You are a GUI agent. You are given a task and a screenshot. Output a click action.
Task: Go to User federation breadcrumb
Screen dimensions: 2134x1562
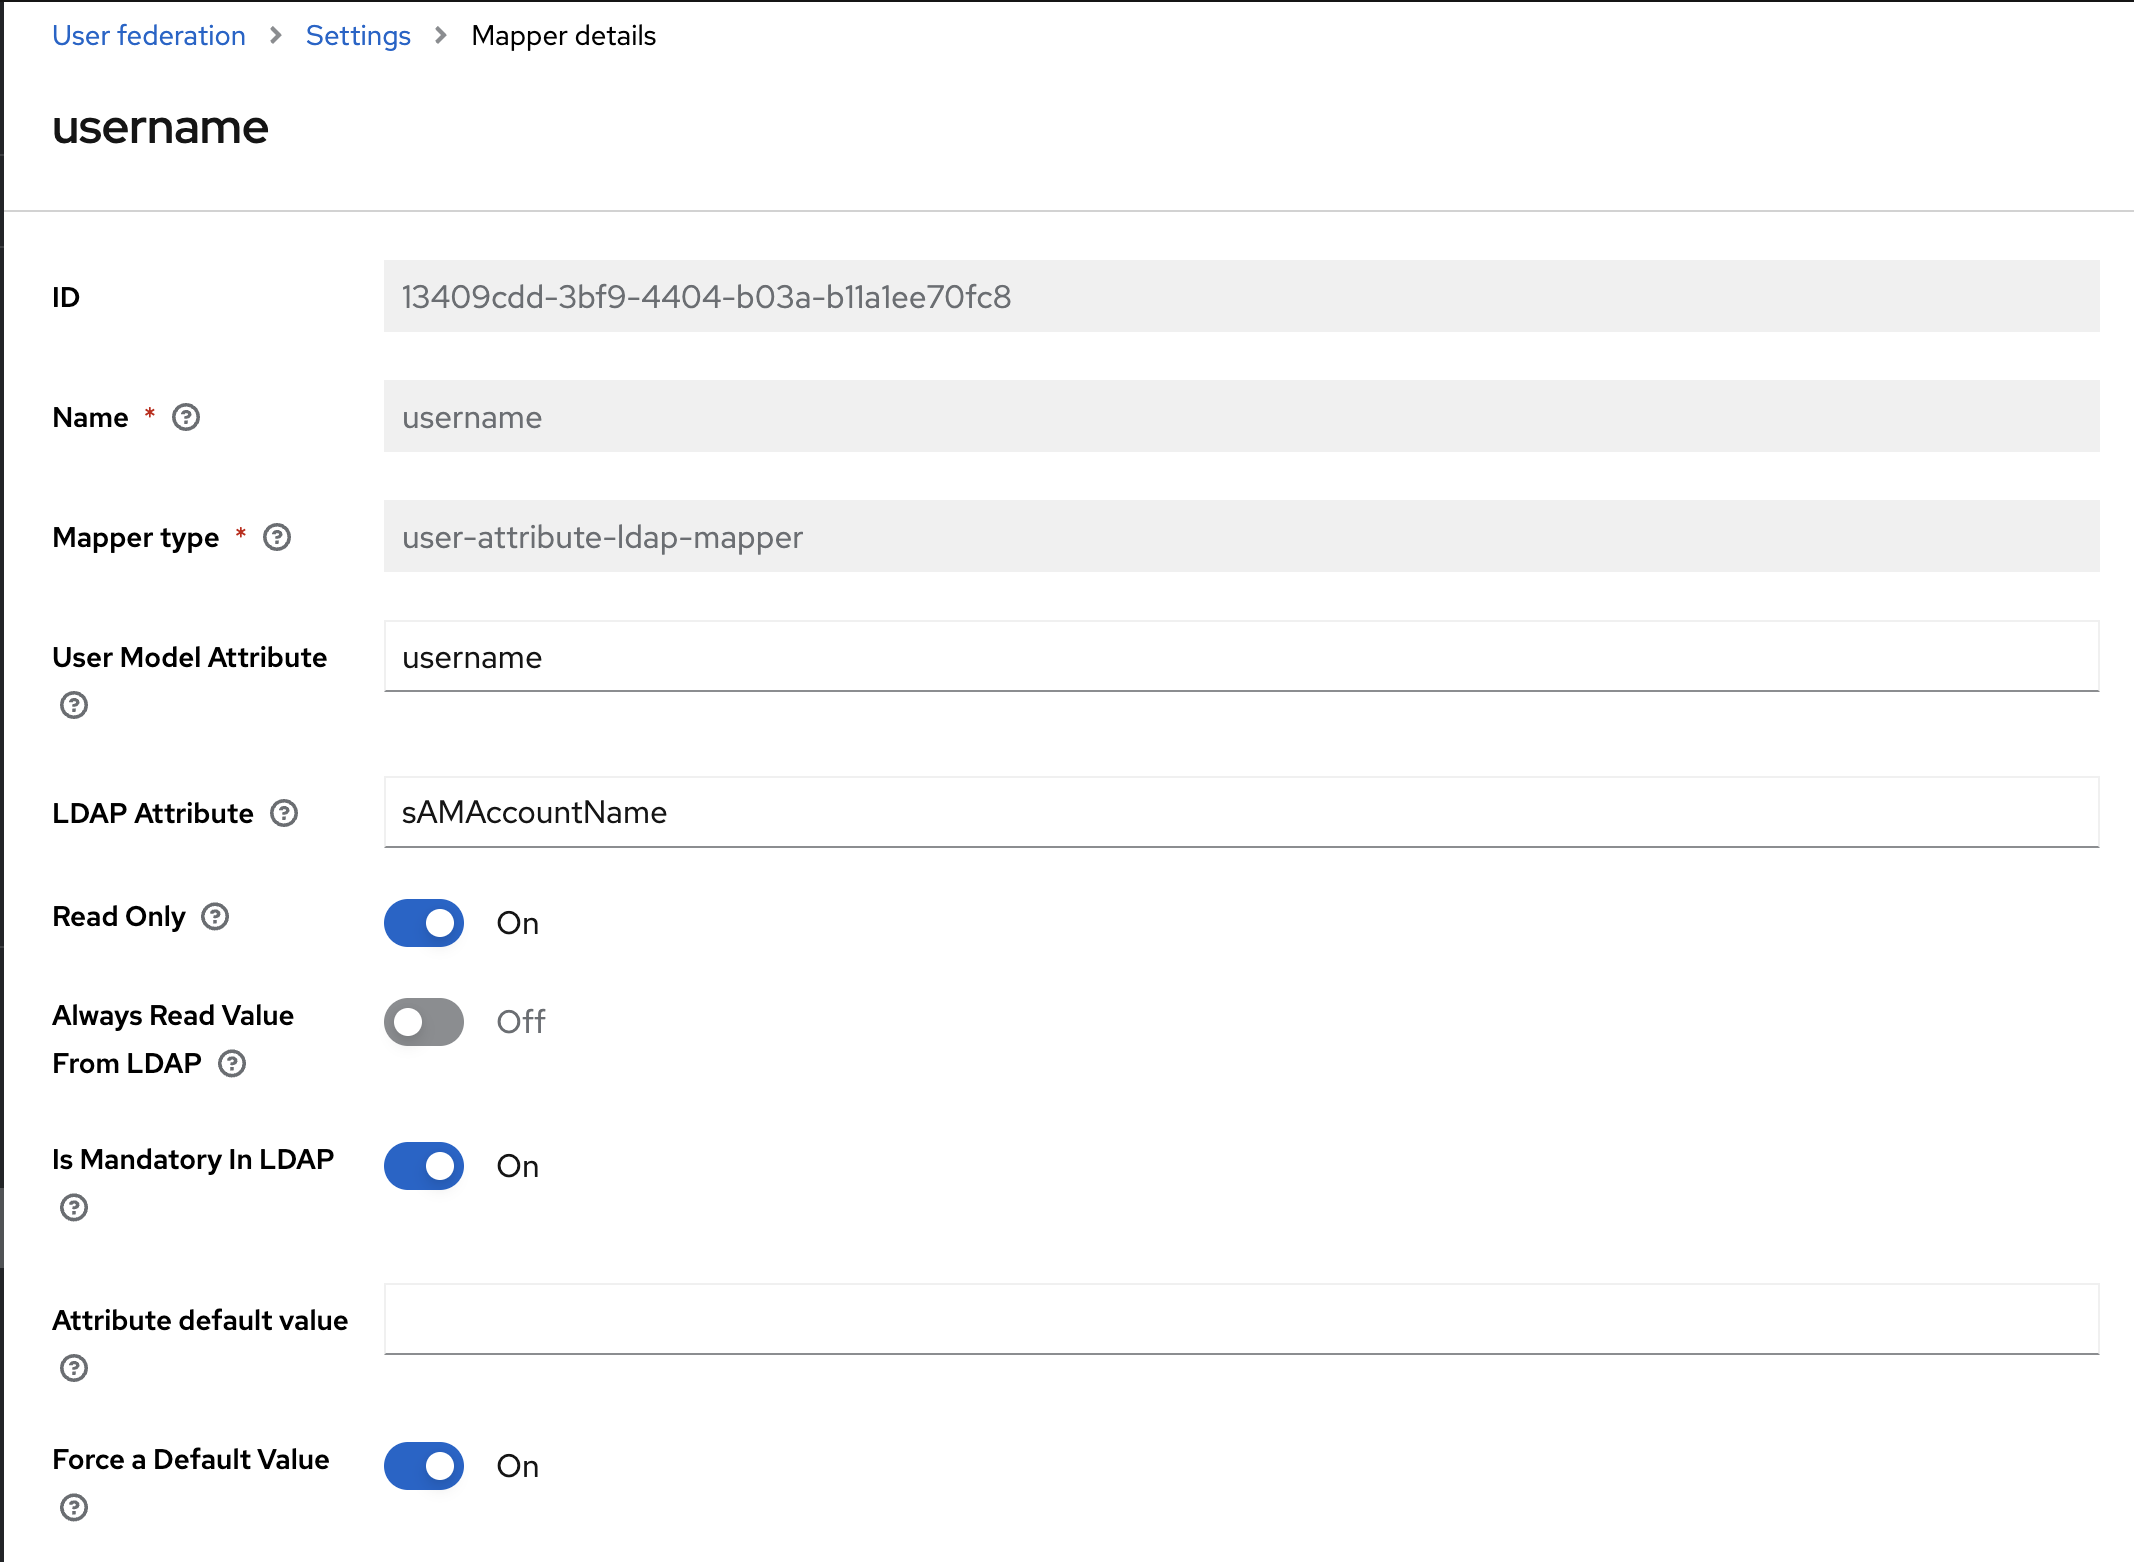(149, 36)
